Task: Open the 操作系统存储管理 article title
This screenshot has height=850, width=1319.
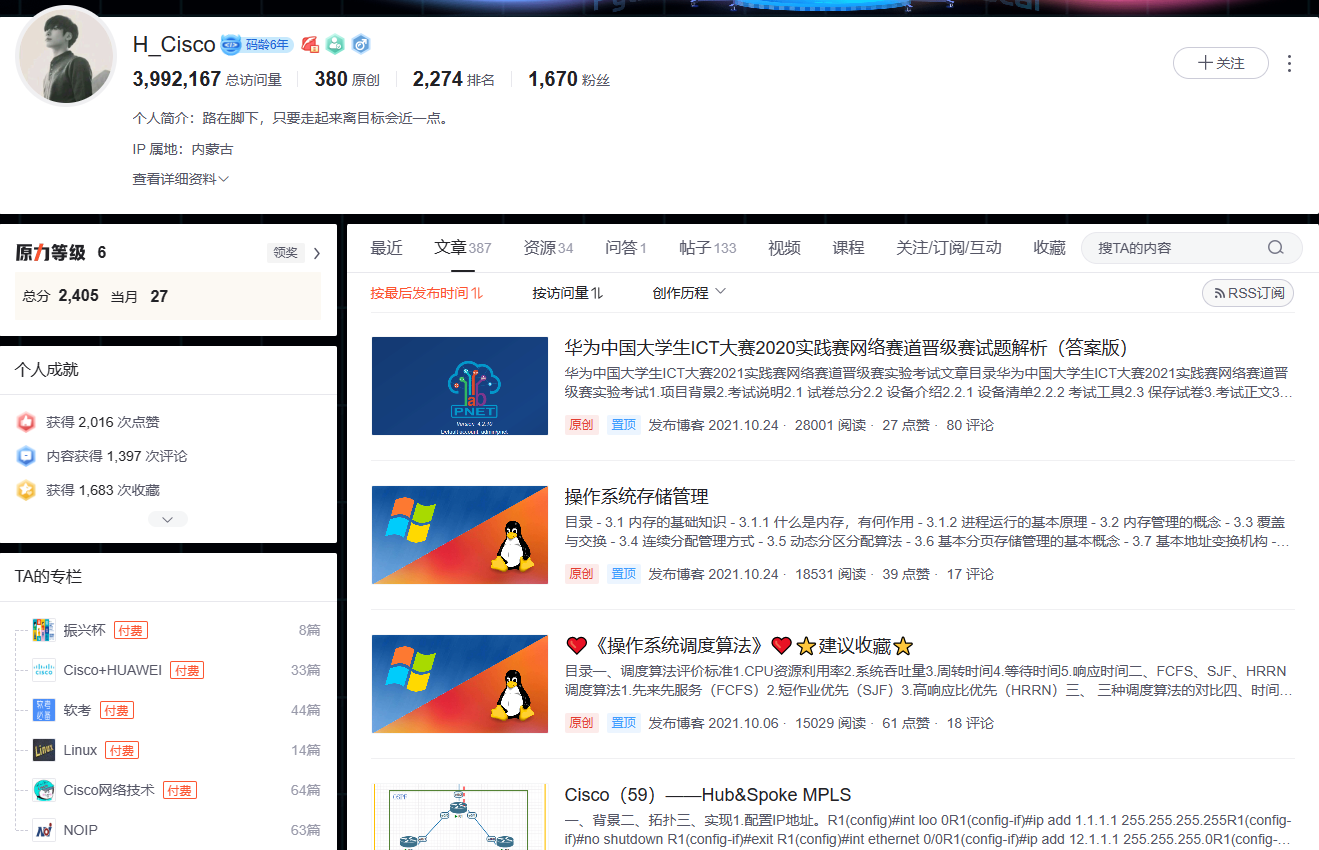Action: (x=636, y=497)
